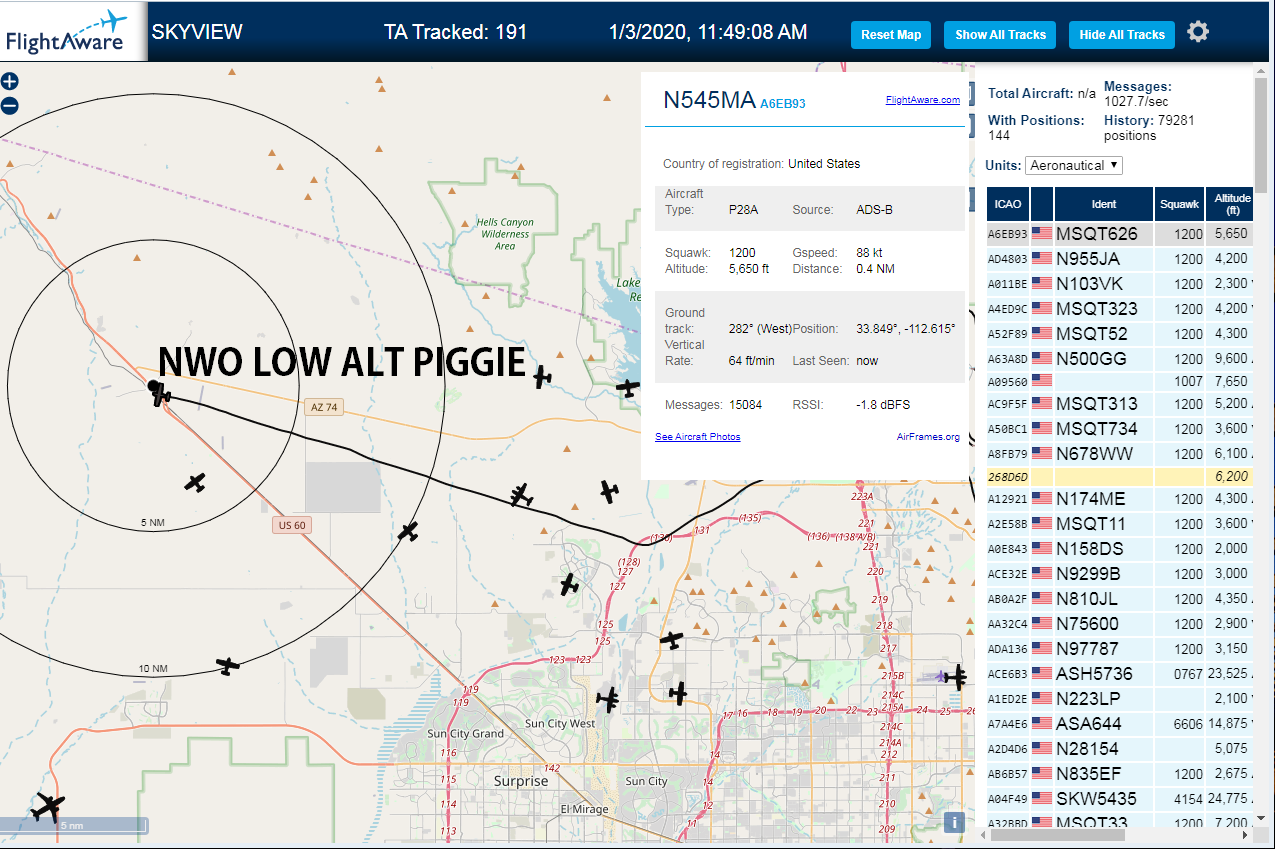1275x849 pixels.
Task: Sort table by Squawk column header
Action: point(1179,204)
